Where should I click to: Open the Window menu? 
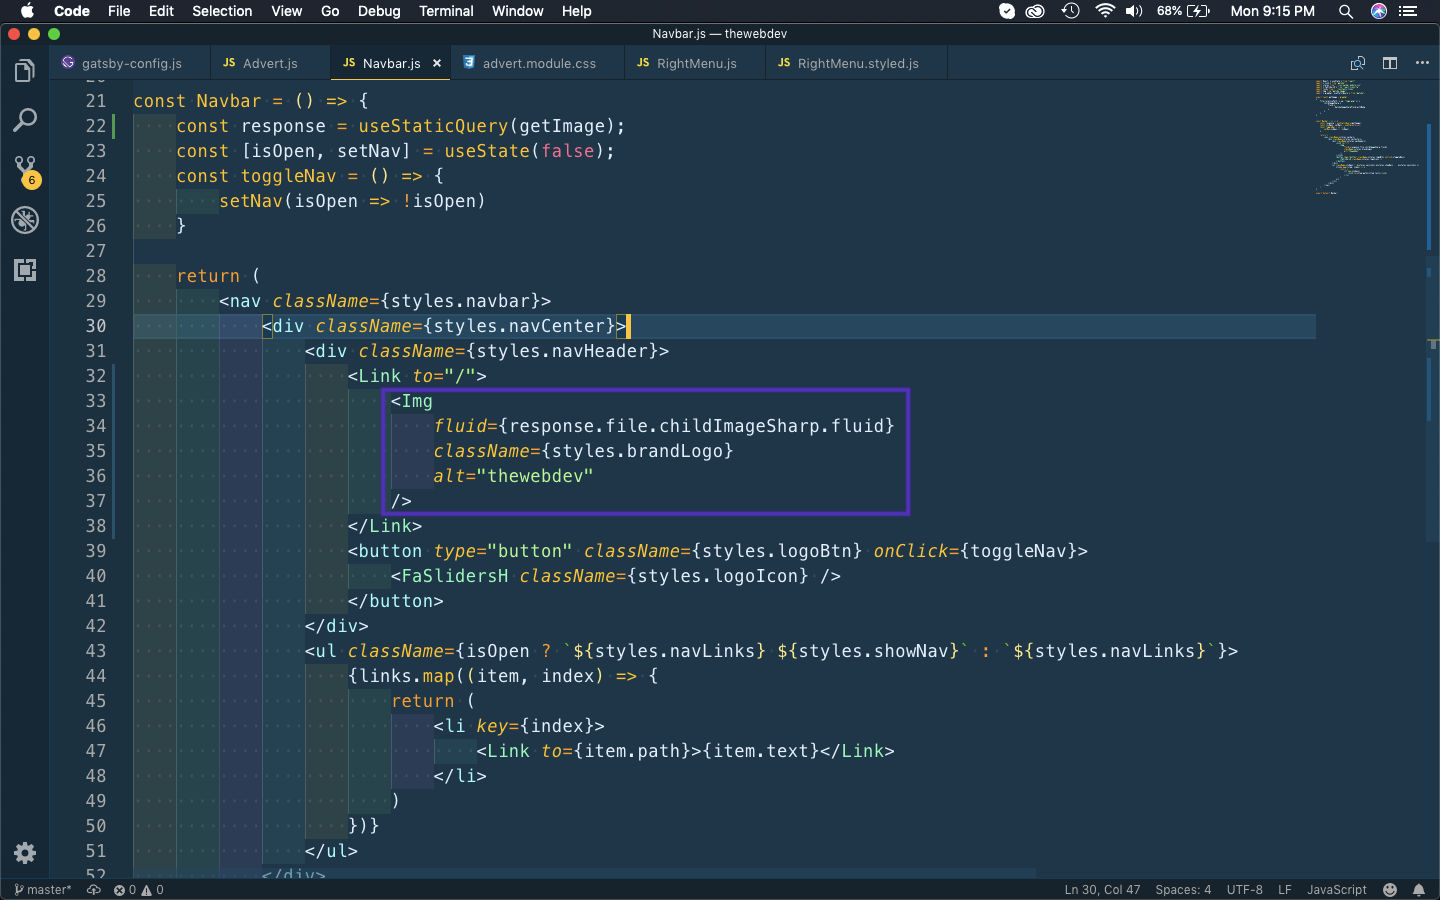tap(517, 11)
